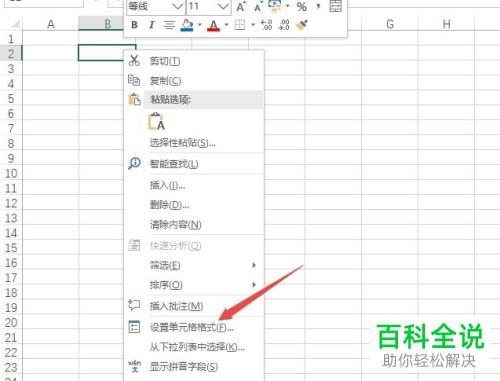Expand the 筛选(E) filter submenu
The image size is (500, 381).
click(x=194, y=265)
